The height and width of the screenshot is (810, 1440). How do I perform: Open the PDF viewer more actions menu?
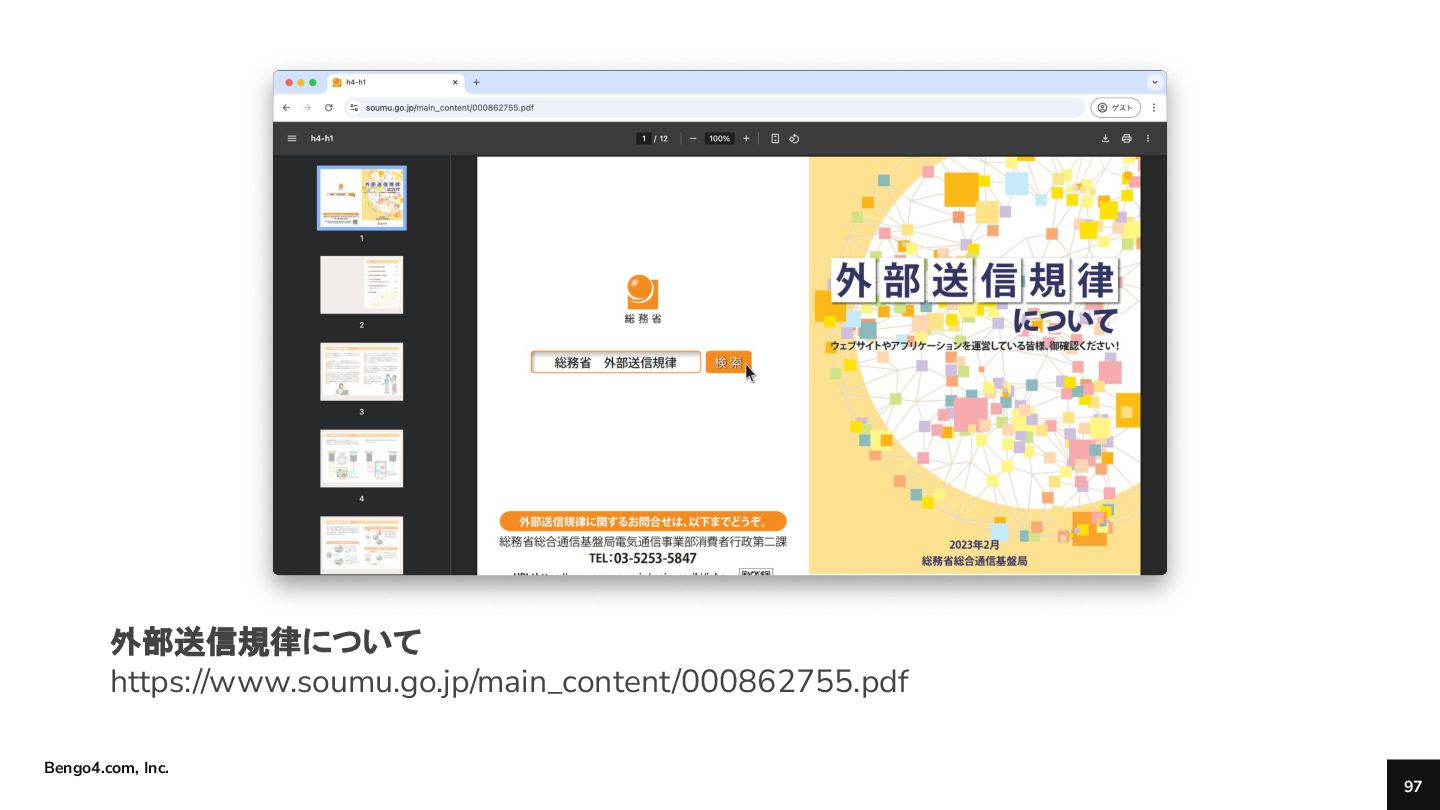click(1147, 138)
